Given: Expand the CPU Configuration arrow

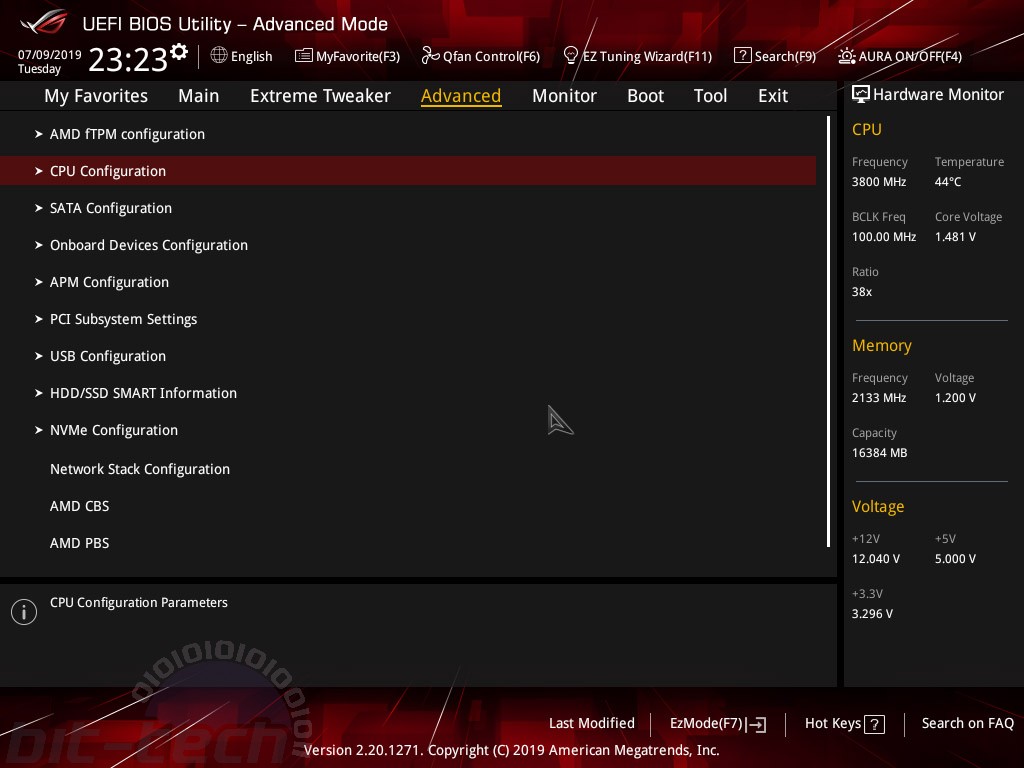Looking at the screenshot, I should click(39, 171).
